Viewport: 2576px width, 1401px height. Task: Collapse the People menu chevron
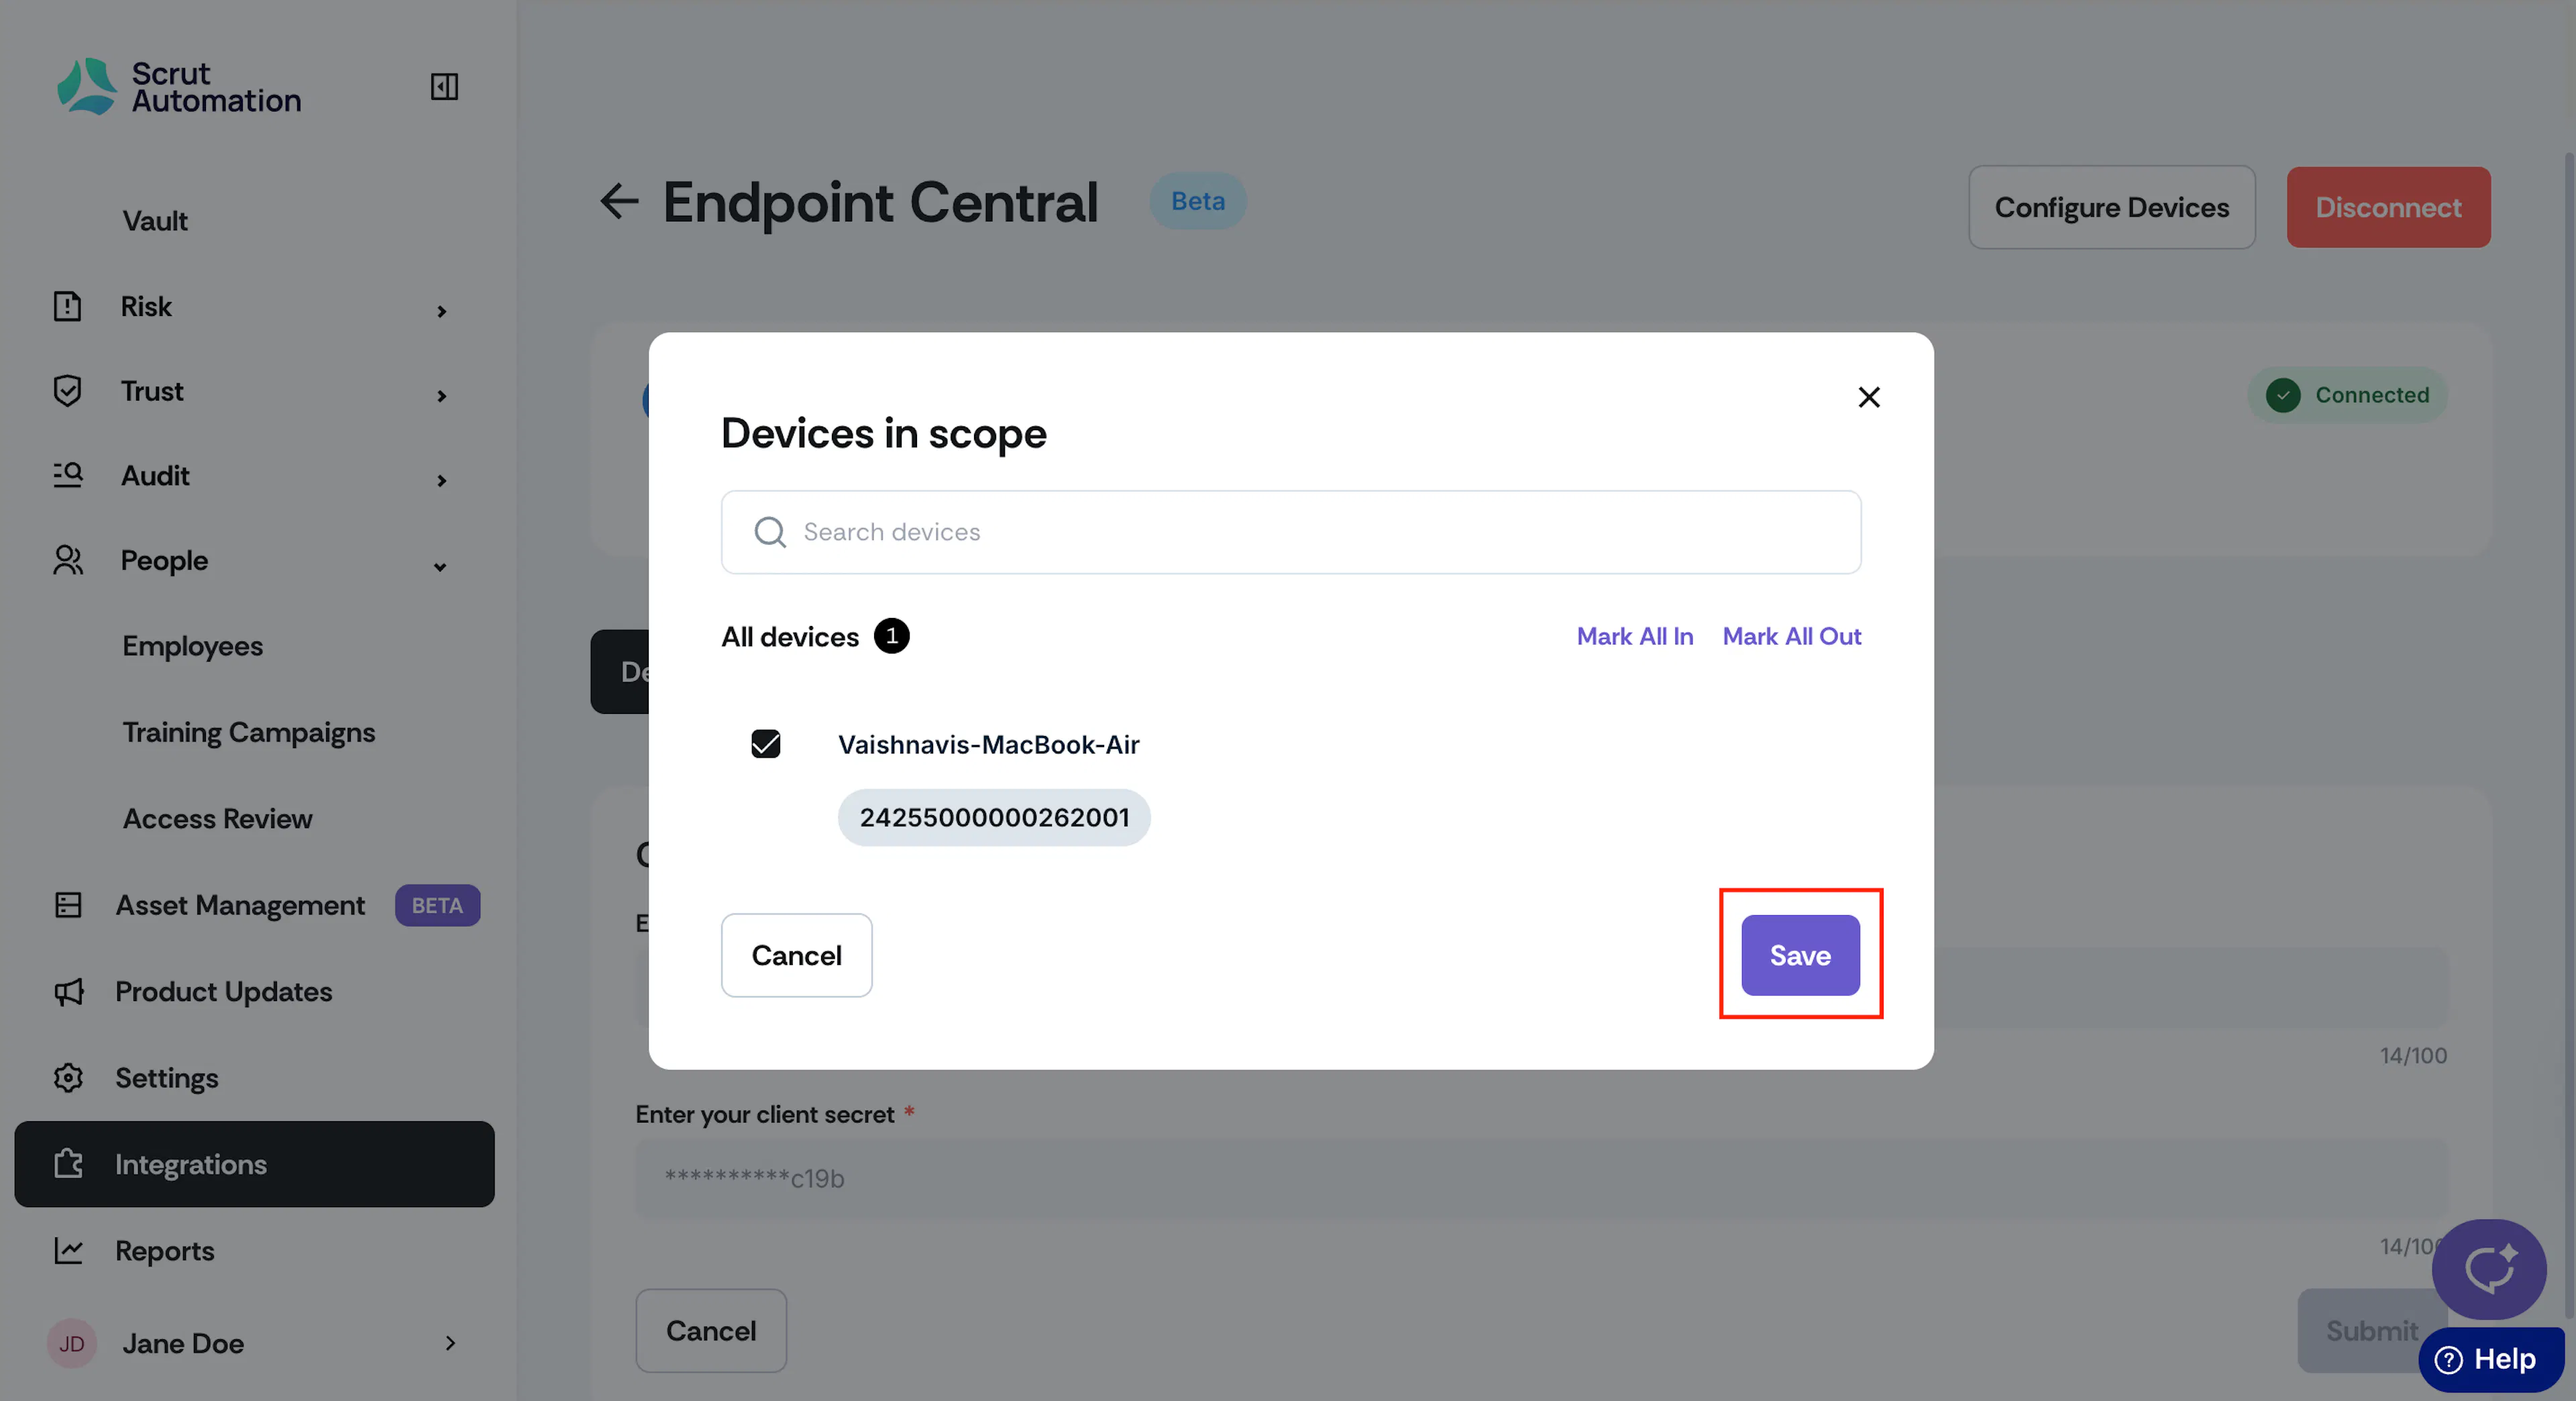(440, 567)
